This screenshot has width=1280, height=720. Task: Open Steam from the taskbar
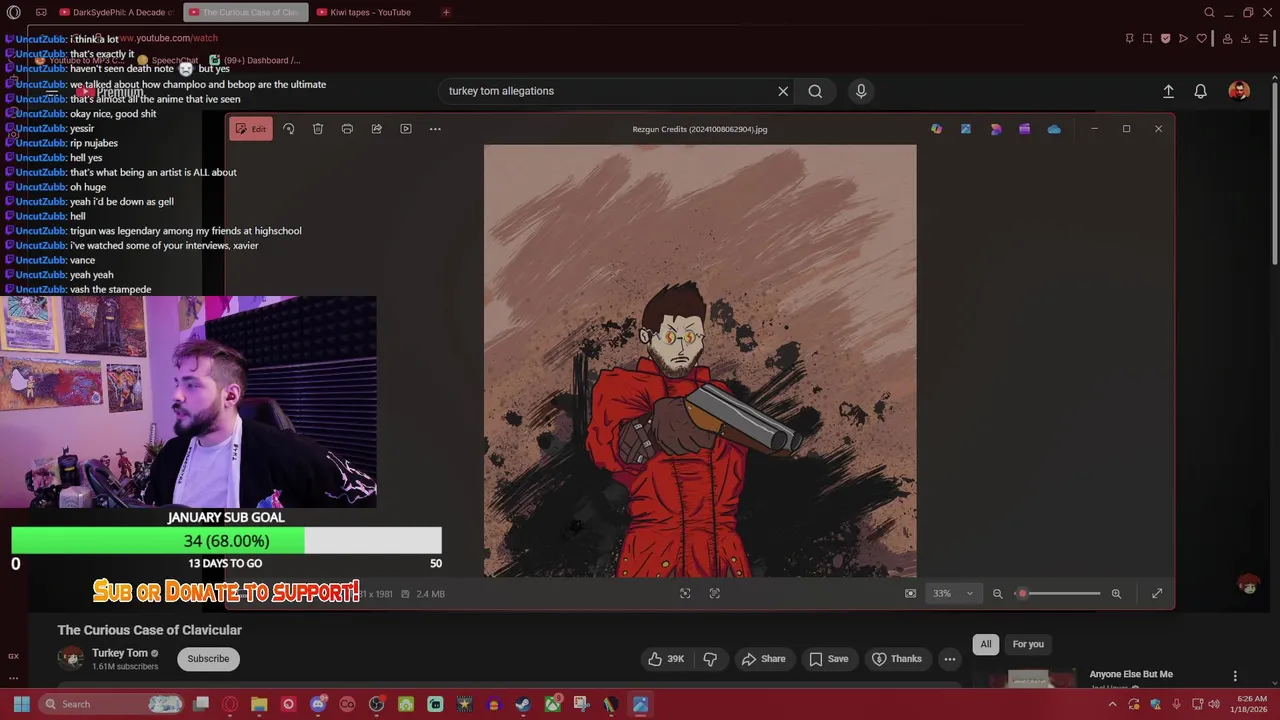click(523, 704)
